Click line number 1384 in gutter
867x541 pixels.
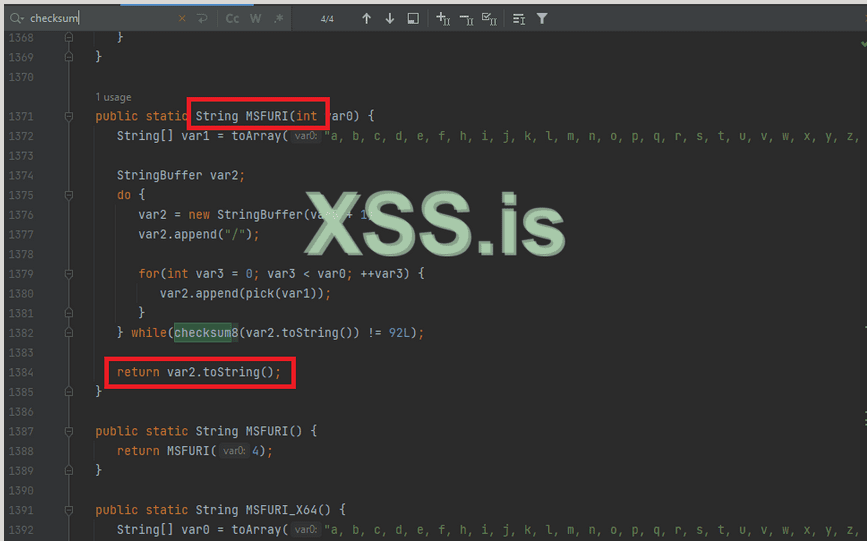[x=21, y=372]
